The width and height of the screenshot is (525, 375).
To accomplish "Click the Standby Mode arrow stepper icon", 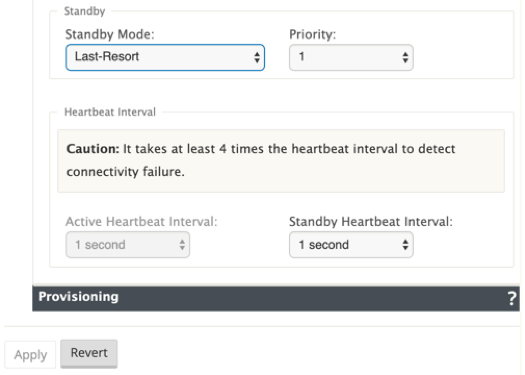I will (x=257, y=58).
